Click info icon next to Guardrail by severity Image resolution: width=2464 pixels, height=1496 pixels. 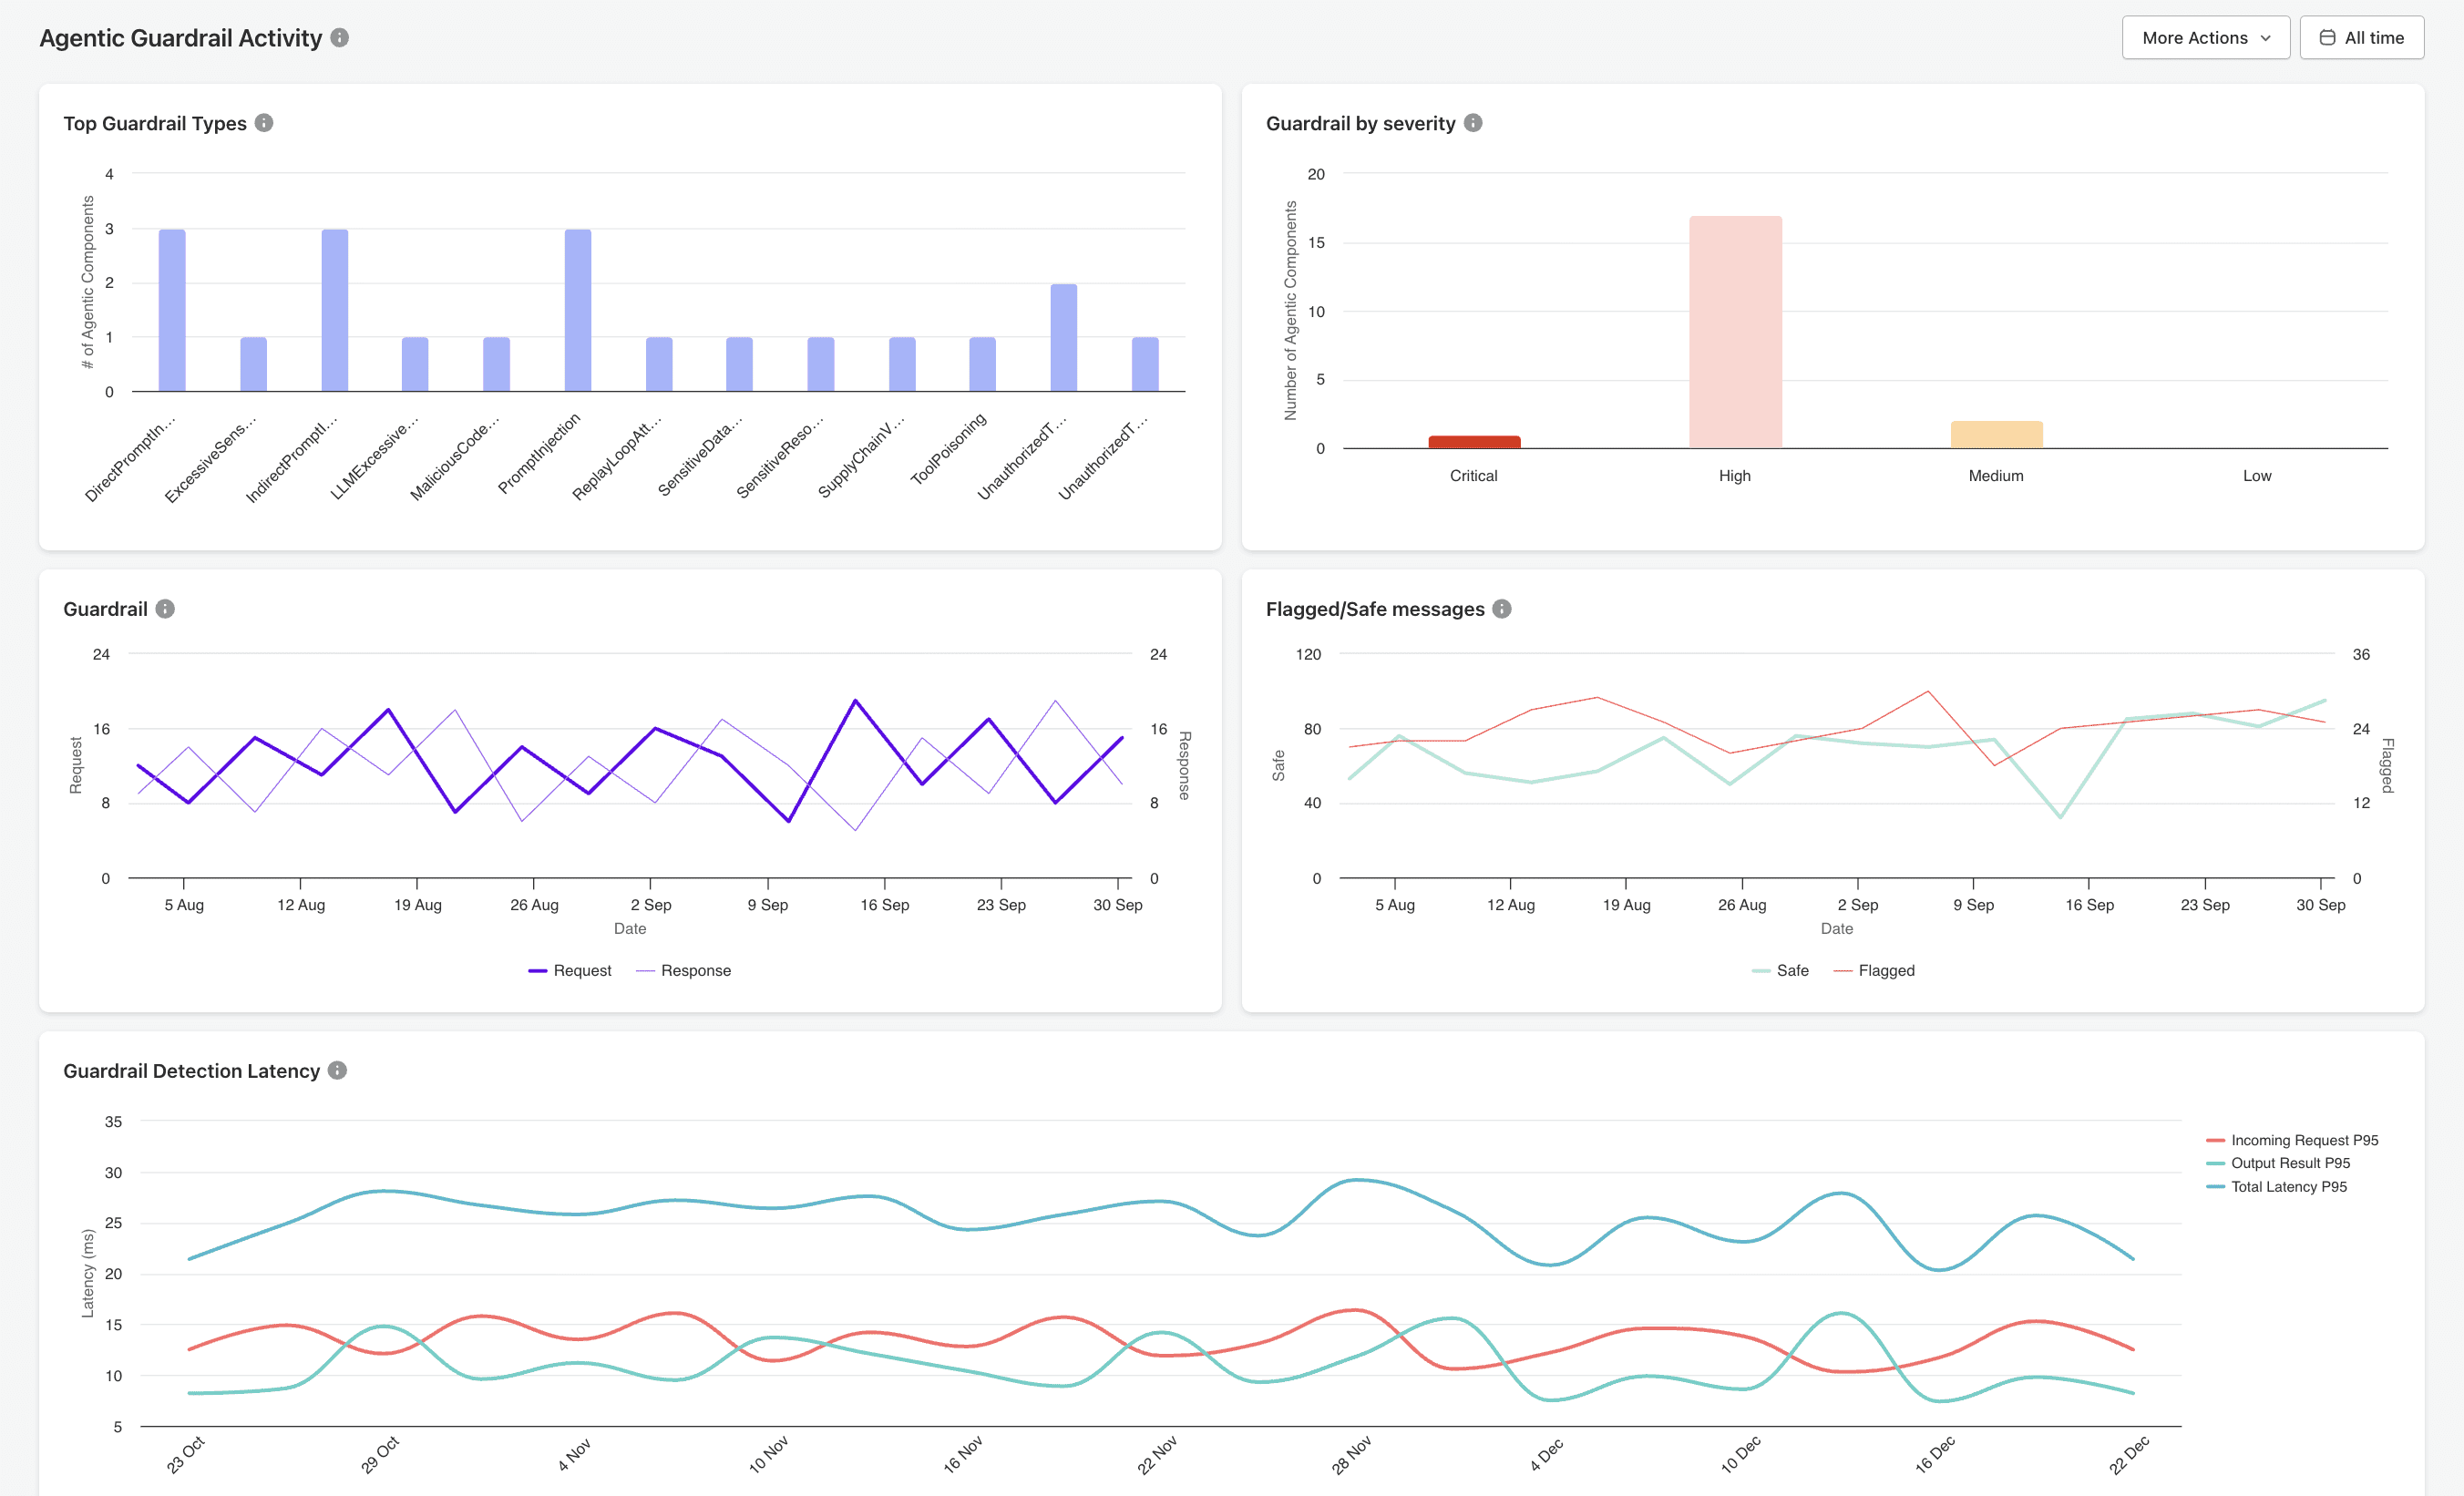[1473, 123]
